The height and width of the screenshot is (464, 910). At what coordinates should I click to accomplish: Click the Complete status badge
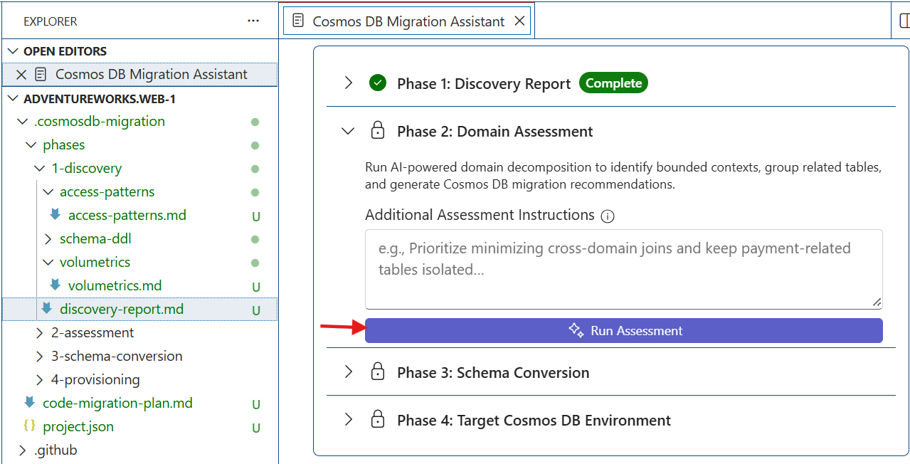(x=613, y=83)
